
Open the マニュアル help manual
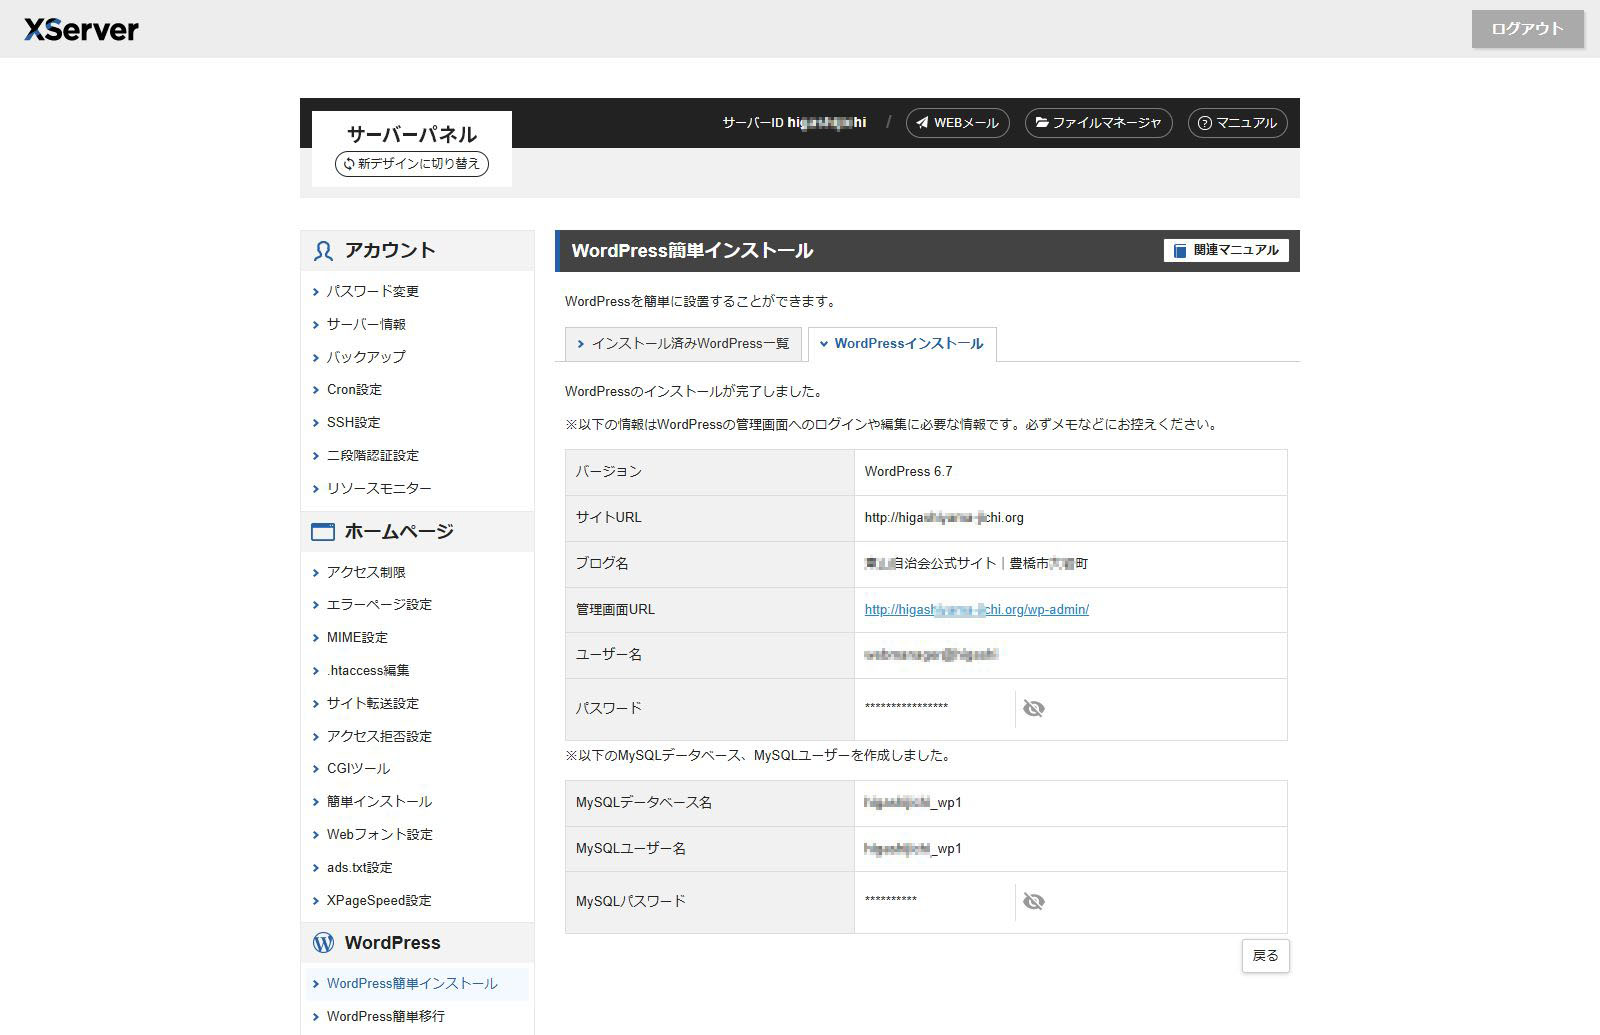click(x=1237, y=123)
